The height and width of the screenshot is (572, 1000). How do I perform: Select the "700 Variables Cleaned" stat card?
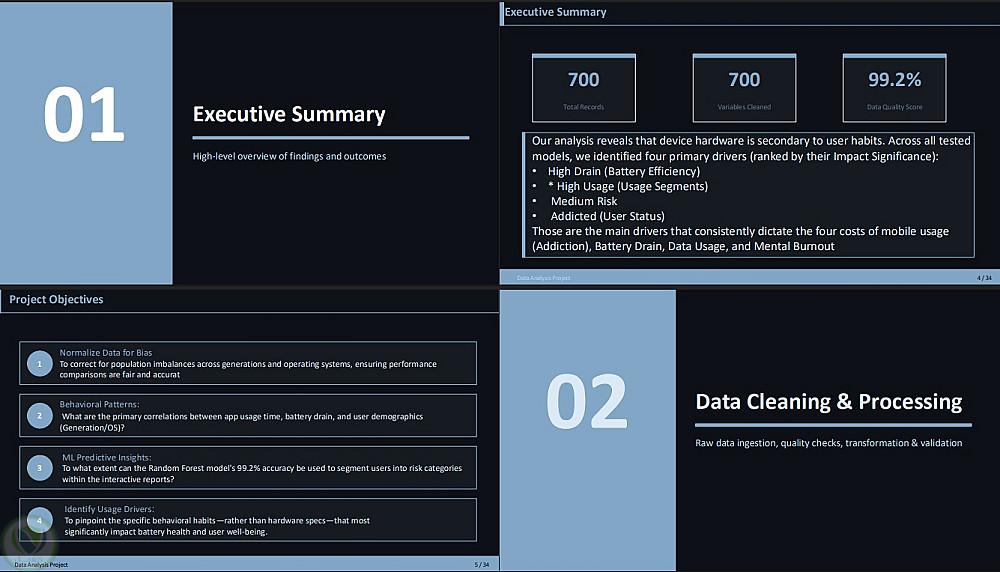click(x=744, y=88)
